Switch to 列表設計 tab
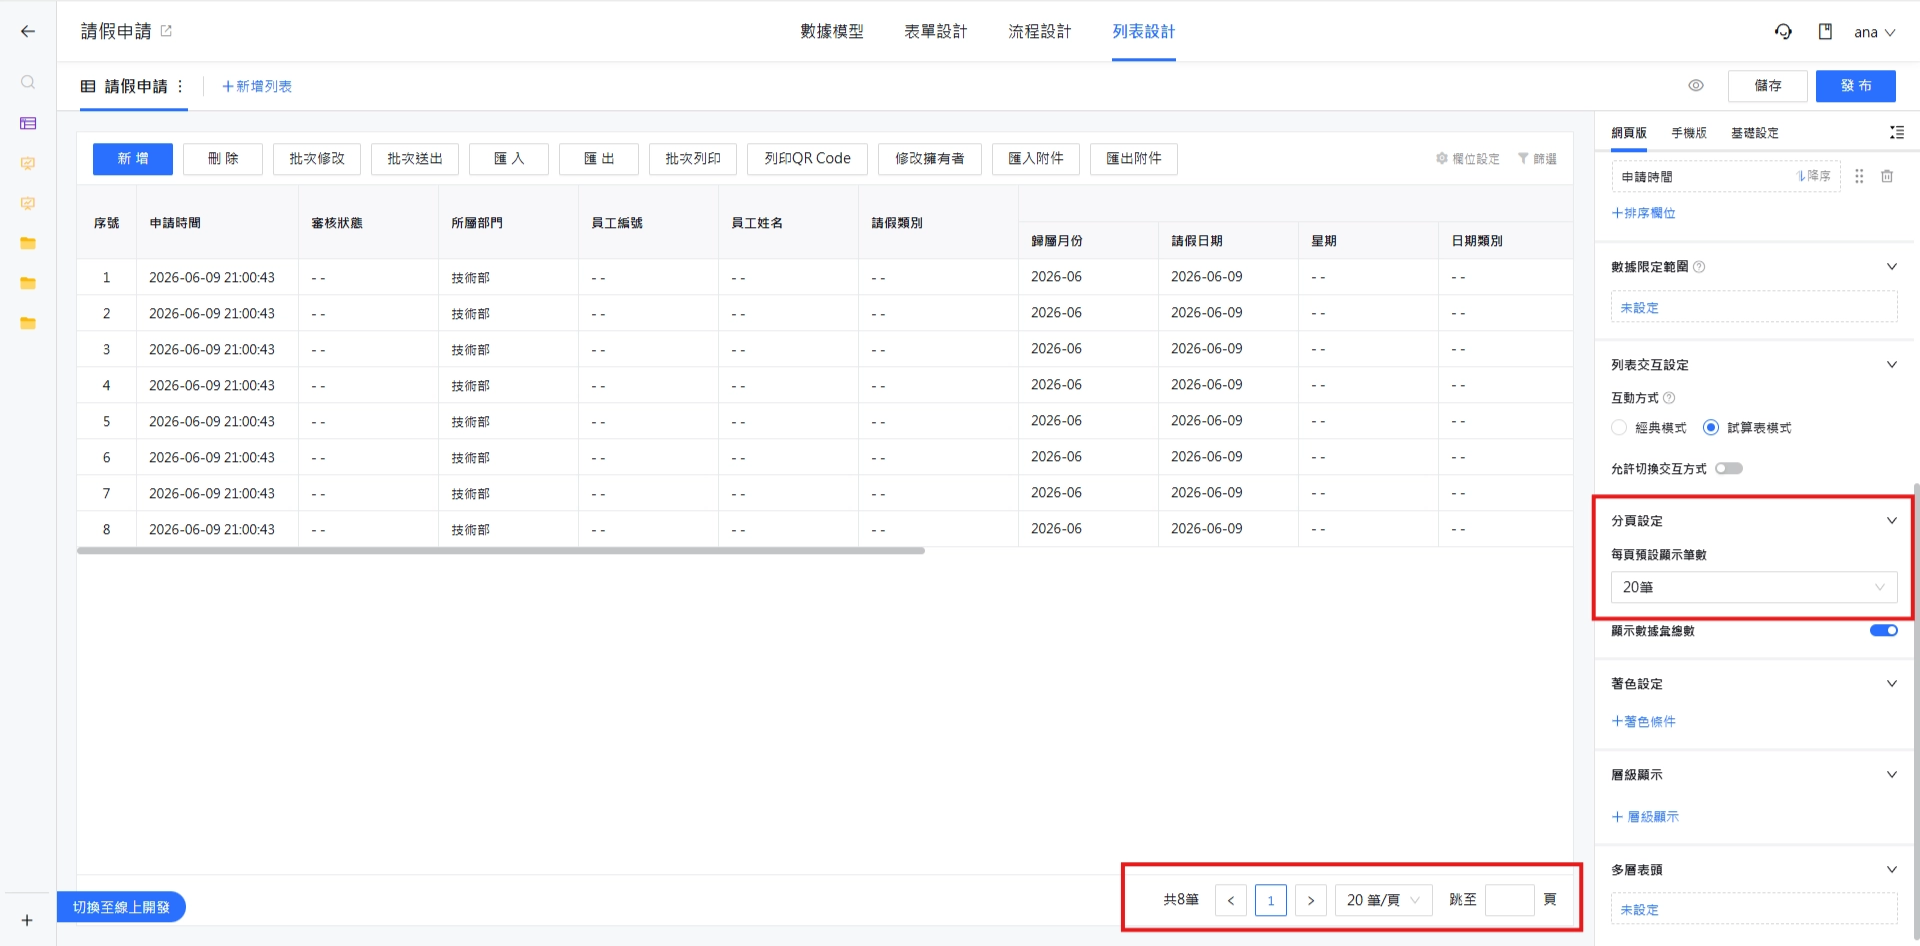The width and height of the screenshot is (1920, 946). pos(1144,32)
